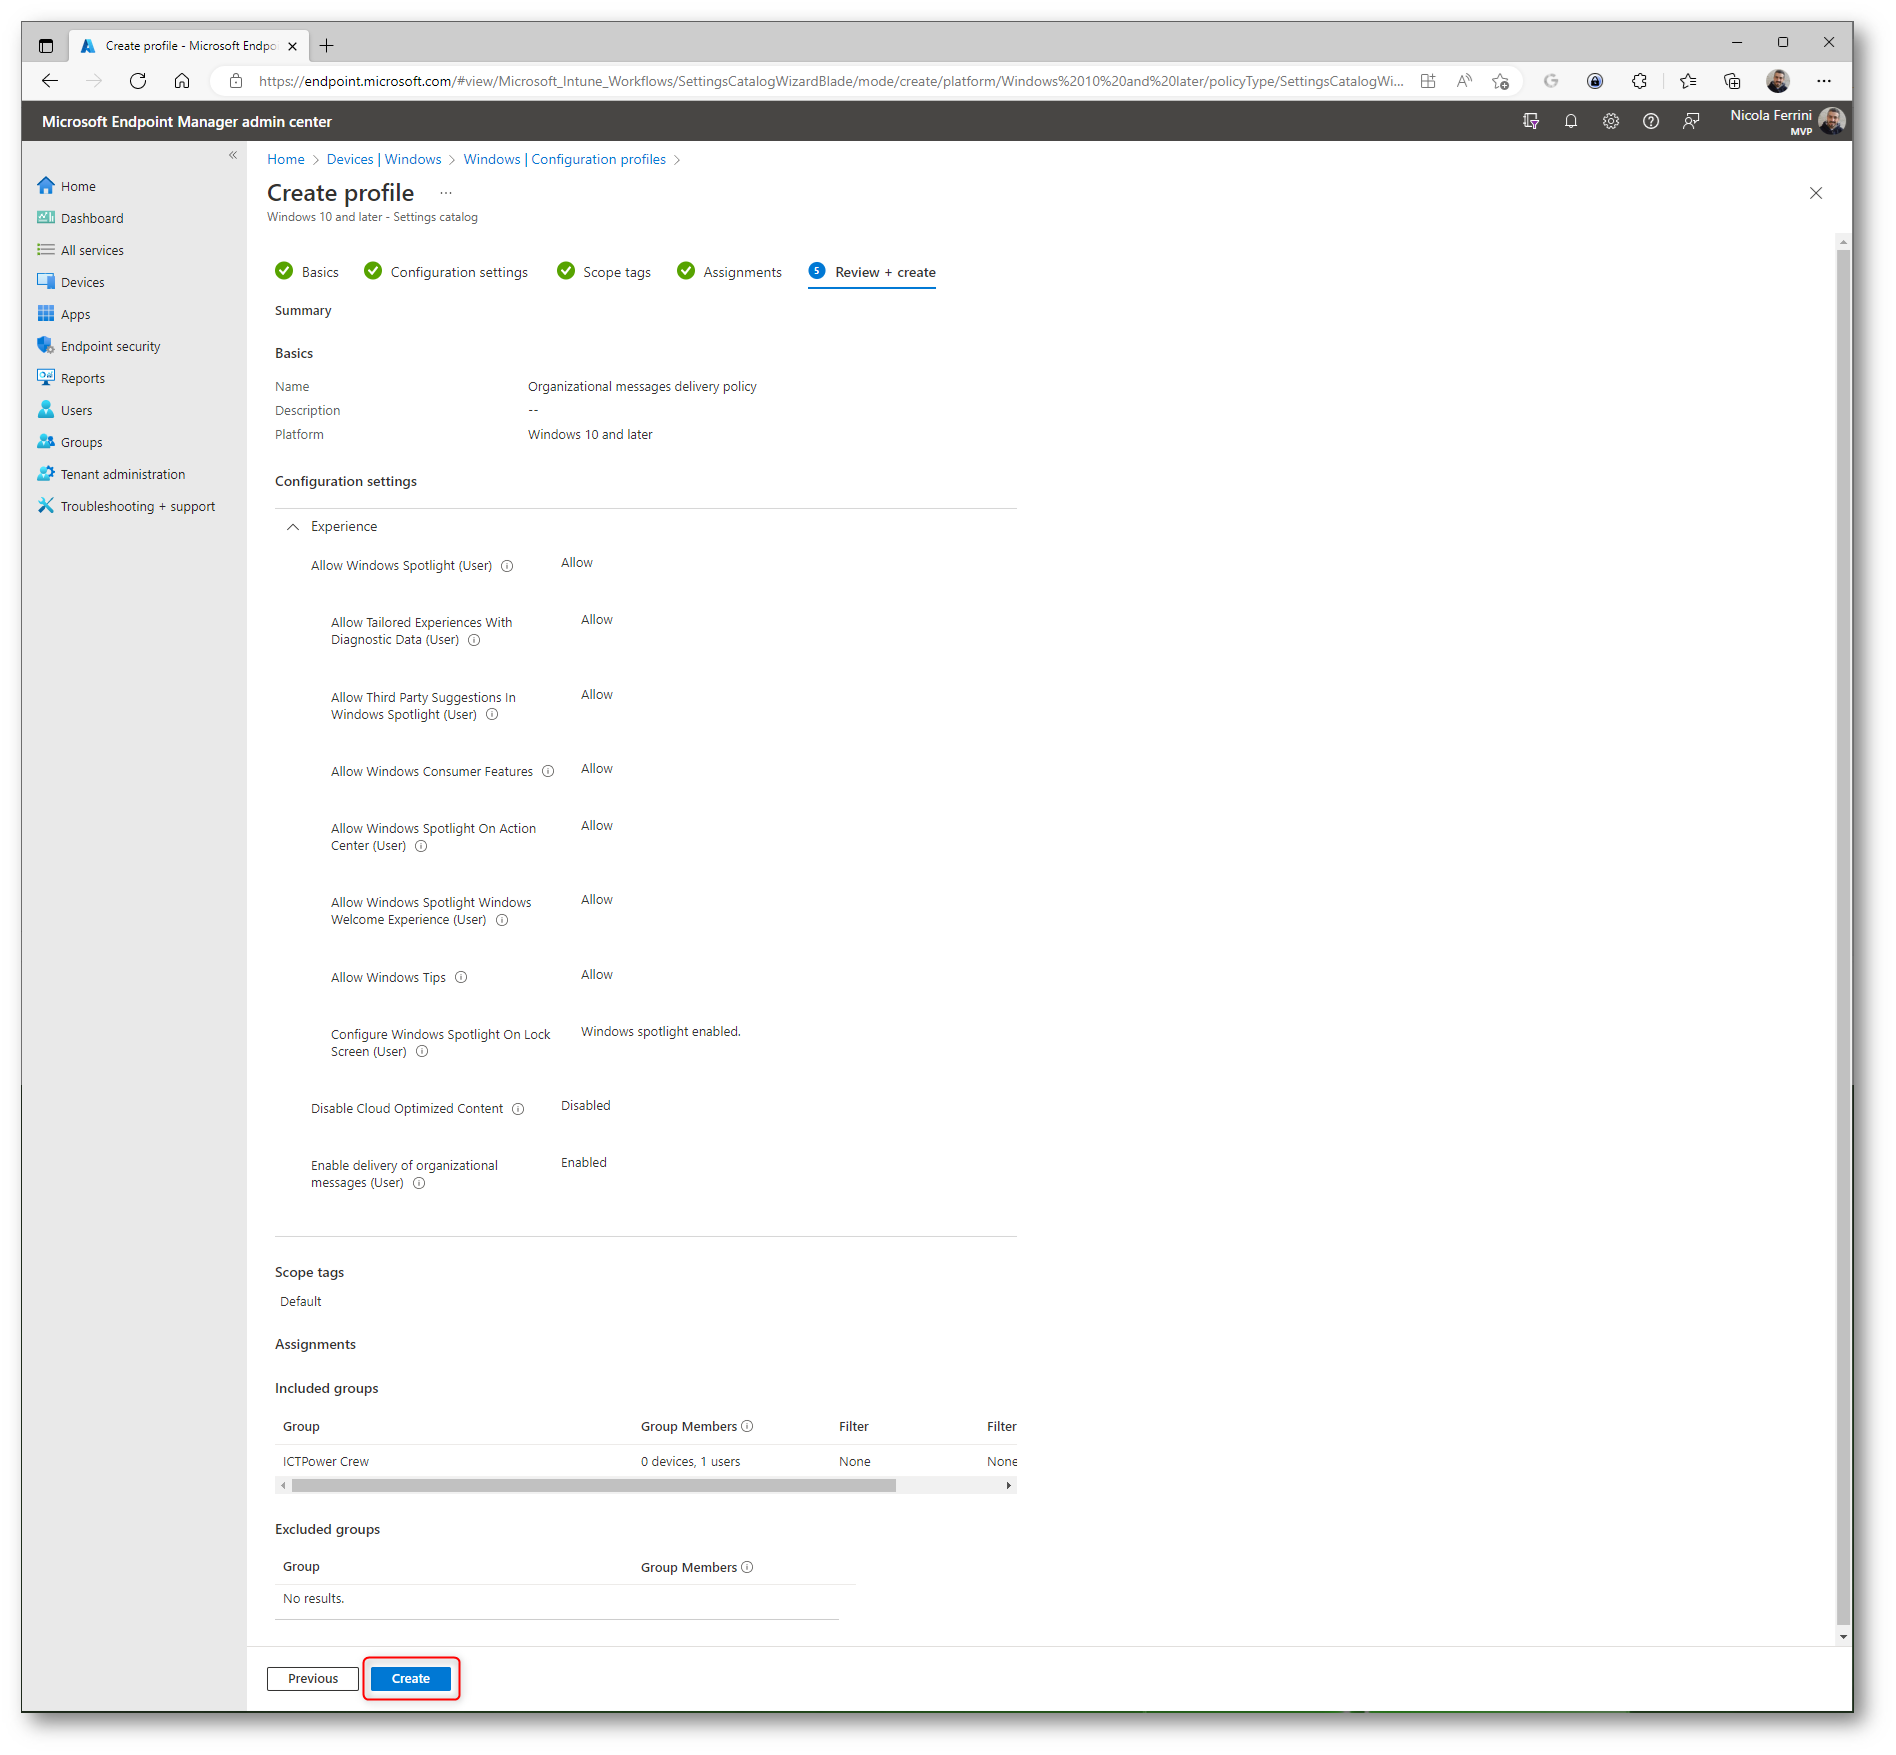
Task: Switch to the Basics step
Action: [307, 272]
